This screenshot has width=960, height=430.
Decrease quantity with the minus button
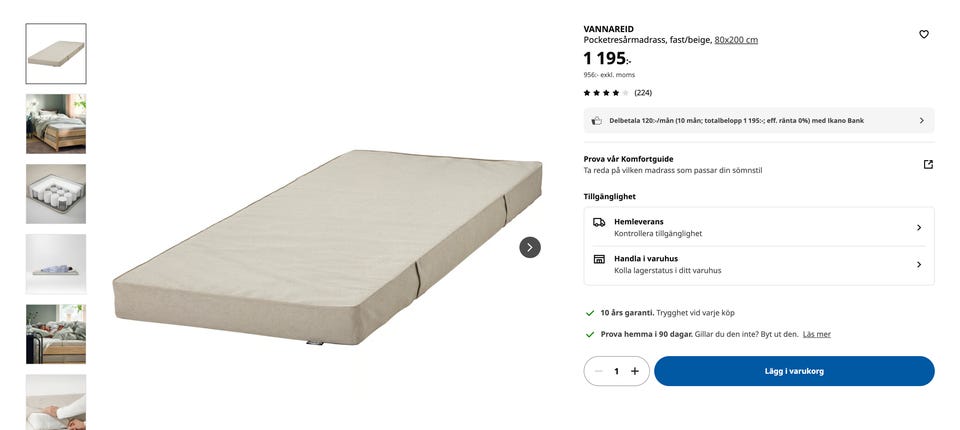[599, 371]
